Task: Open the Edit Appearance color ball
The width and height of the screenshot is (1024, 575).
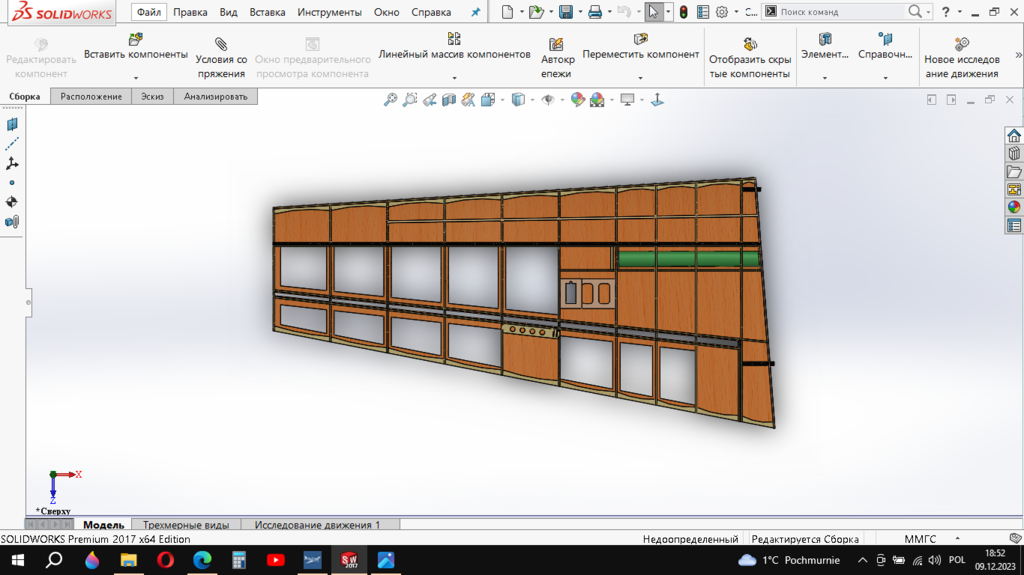Action: click(x=577, y=100)
